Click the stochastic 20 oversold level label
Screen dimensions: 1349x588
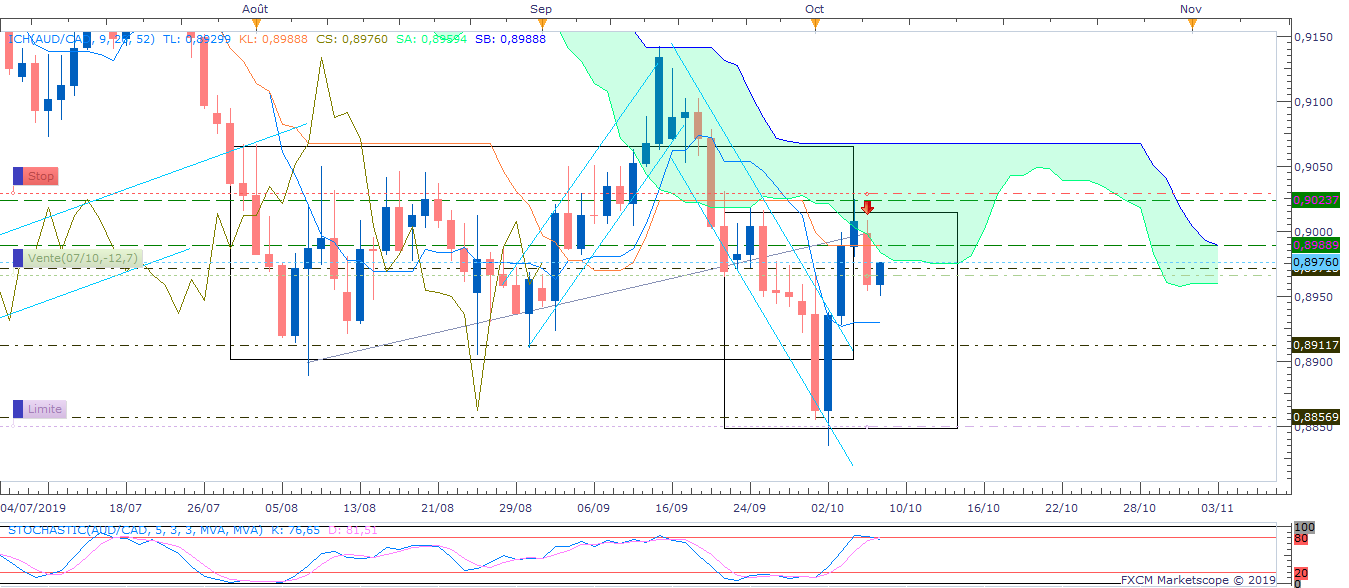pyautogui.click(x=1300, y=574)
